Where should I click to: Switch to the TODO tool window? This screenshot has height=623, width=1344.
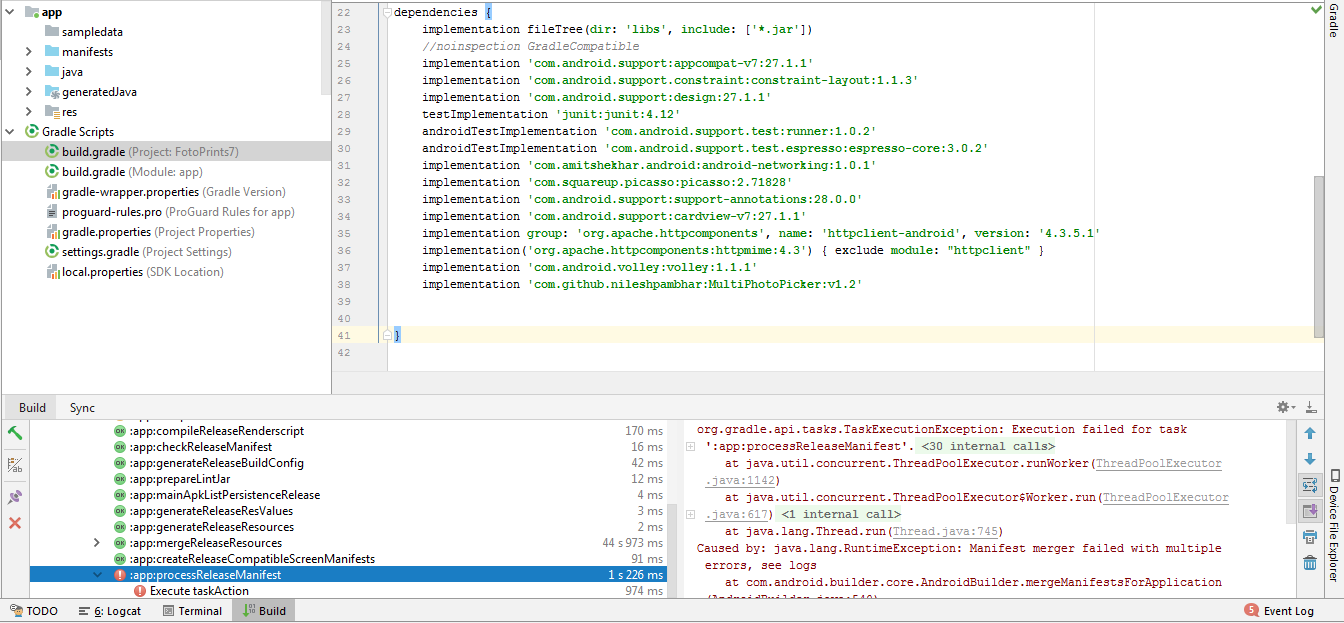(33, 611)
